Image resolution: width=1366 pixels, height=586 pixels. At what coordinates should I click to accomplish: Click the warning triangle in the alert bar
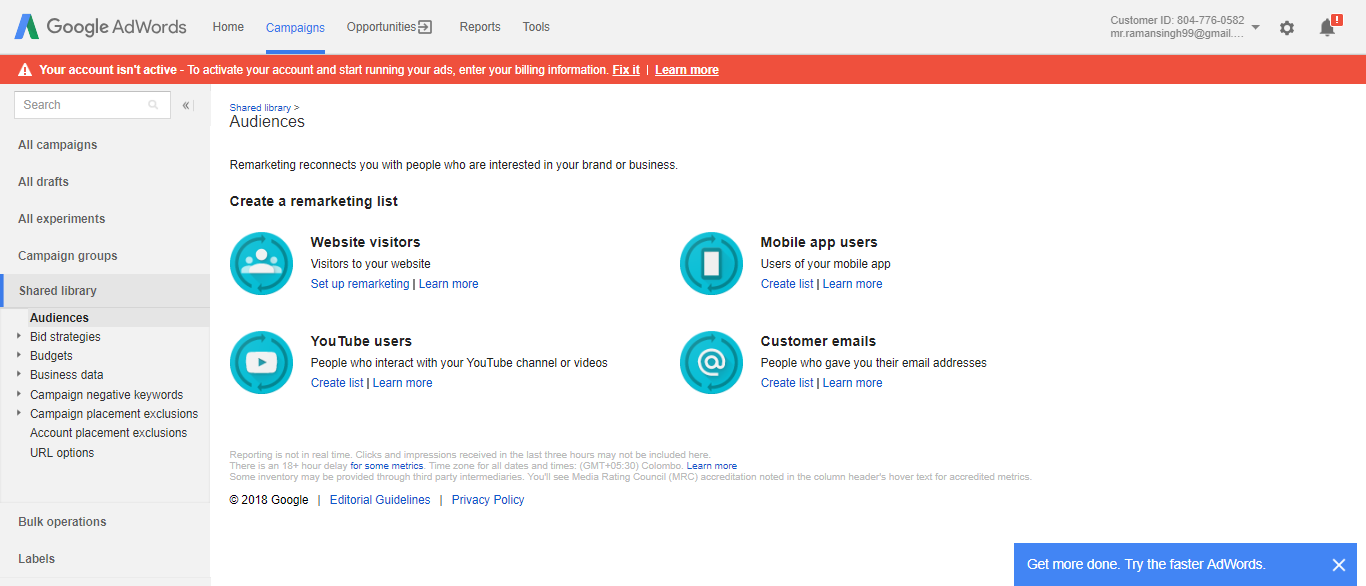point(25,70)
